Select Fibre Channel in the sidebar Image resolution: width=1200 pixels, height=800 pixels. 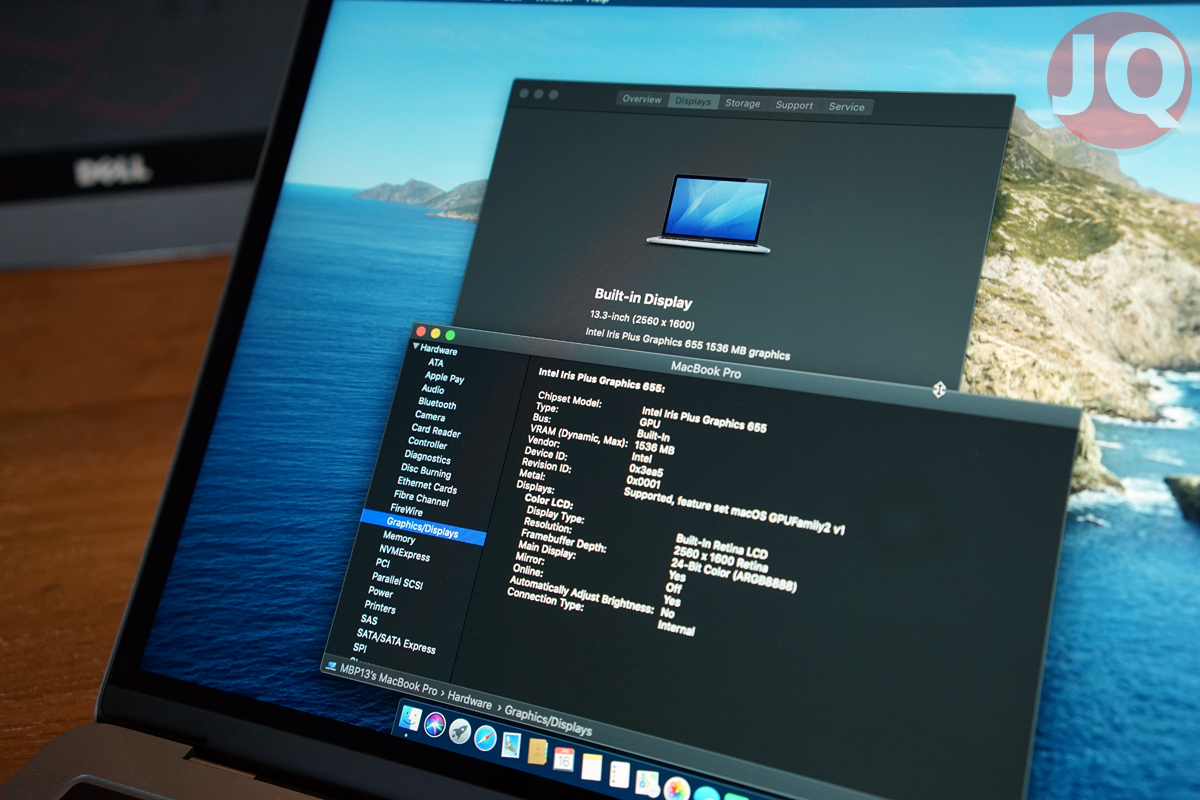421,499
